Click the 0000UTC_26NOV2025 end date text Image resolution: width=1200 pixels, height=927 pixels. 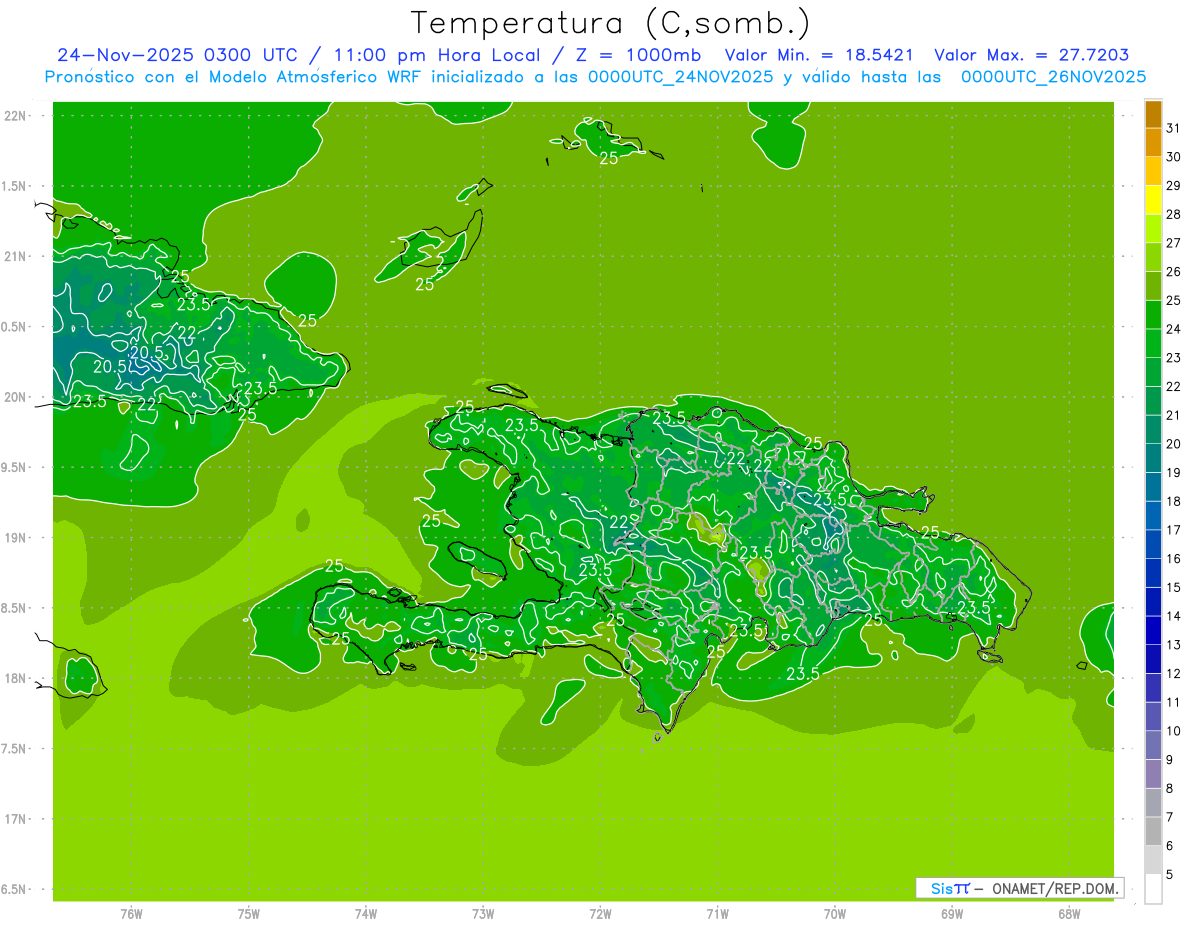[x=1053, y=77]
